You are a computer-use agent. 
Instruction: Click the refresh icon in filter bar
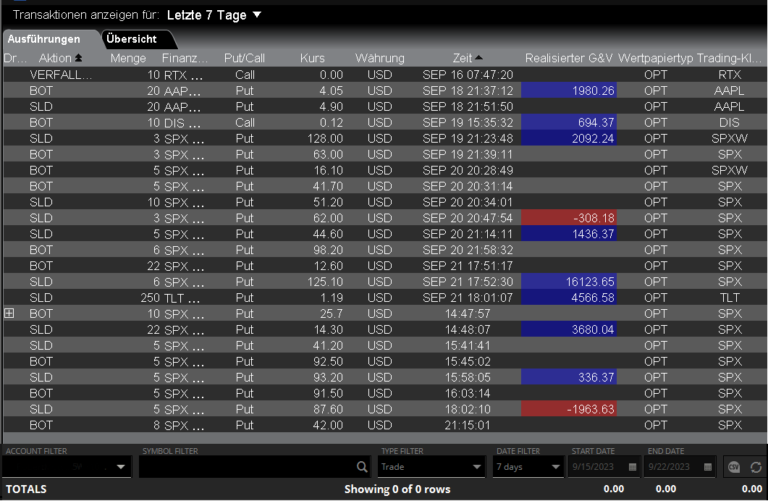point(756,466)
